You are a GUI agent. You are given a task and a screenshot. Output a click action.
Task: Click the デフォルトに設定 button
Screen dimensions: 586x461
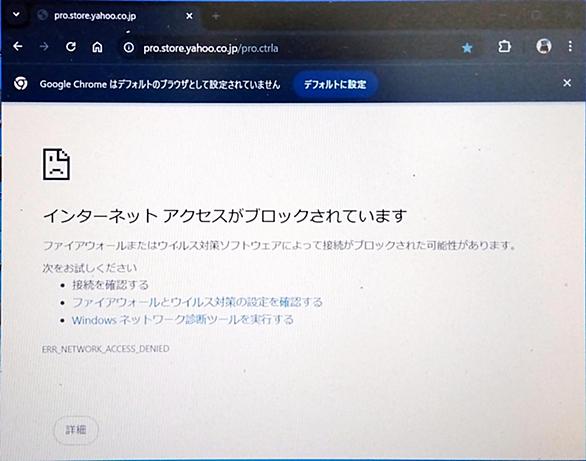[x=335, y=84]
